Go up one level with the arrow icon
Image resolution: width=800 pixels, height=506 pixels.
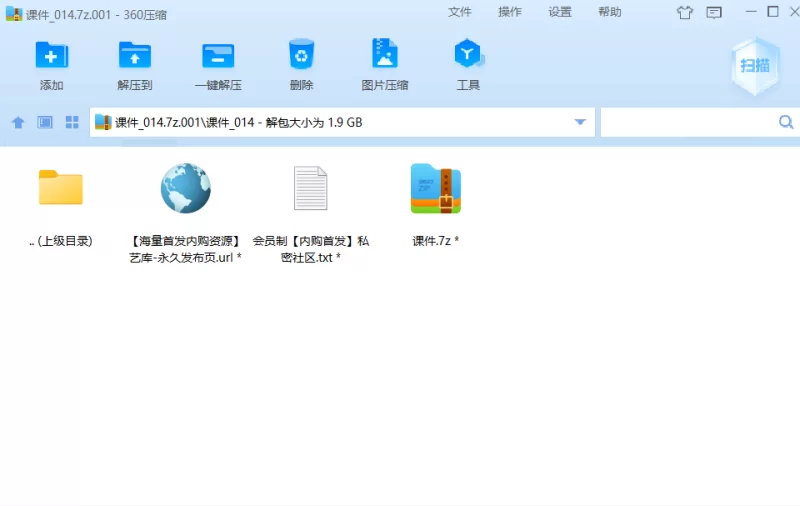tap(18, 122)
